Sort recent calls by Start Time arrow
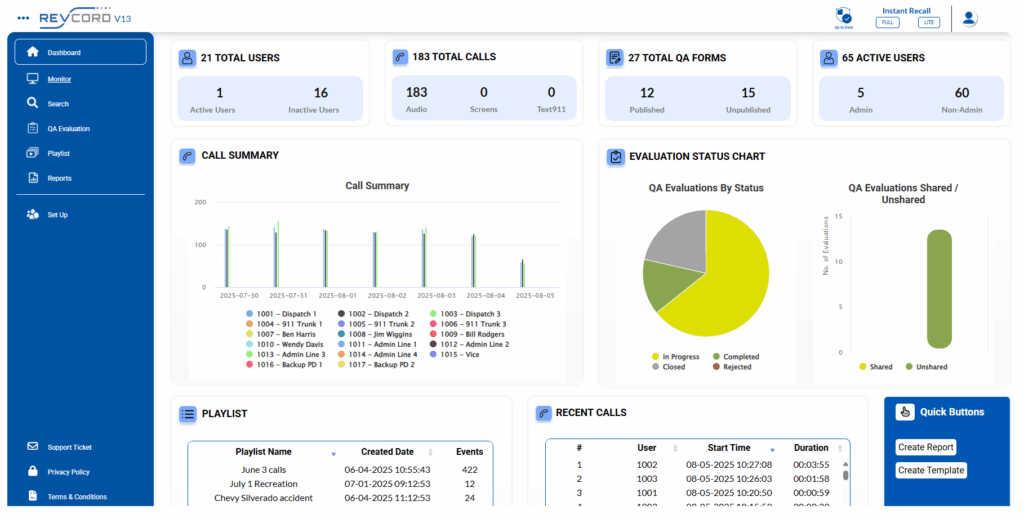The width and height of the screenshot is (1024, 519). [x=771, y=450]
